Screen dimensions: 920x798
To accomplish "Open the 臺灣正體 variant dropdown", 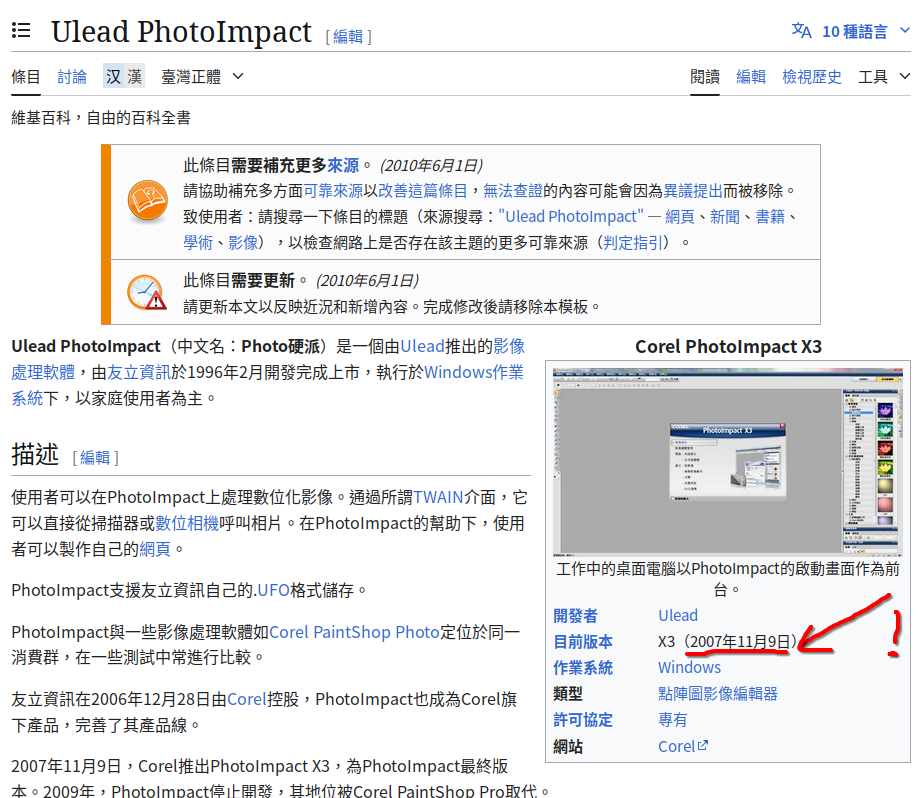I will click(202, 77).
